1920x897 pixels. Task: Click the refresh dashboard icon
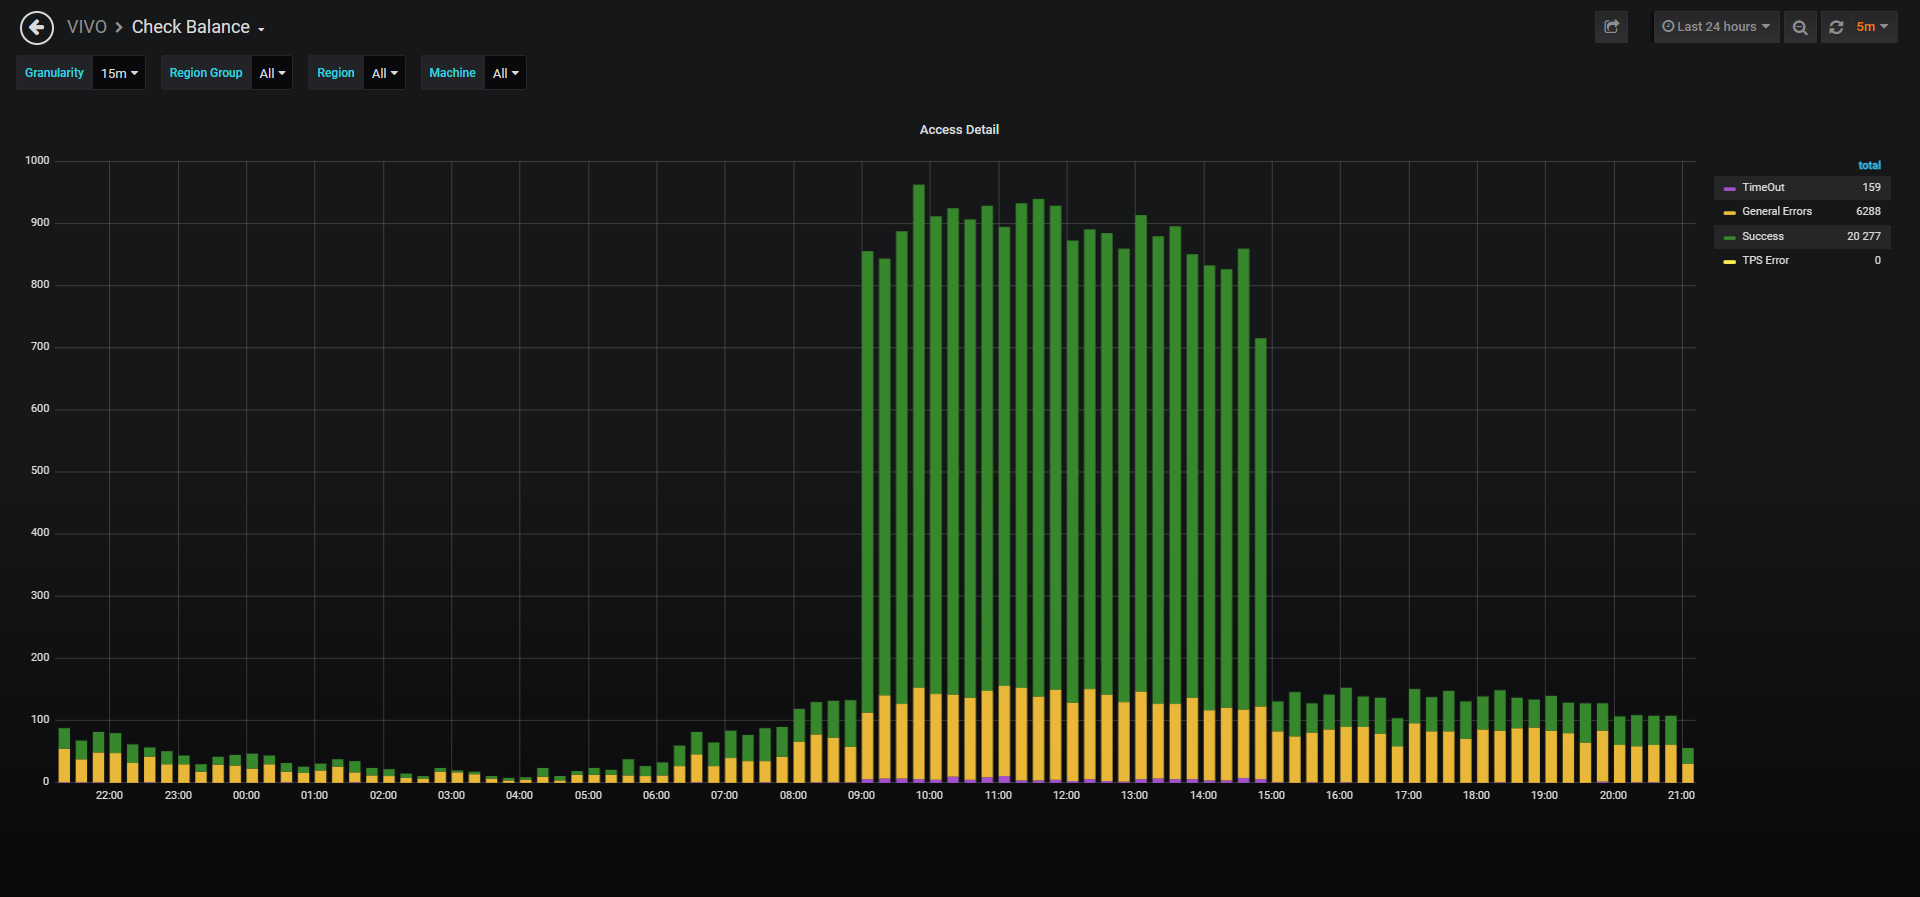tap(1836, 27)
